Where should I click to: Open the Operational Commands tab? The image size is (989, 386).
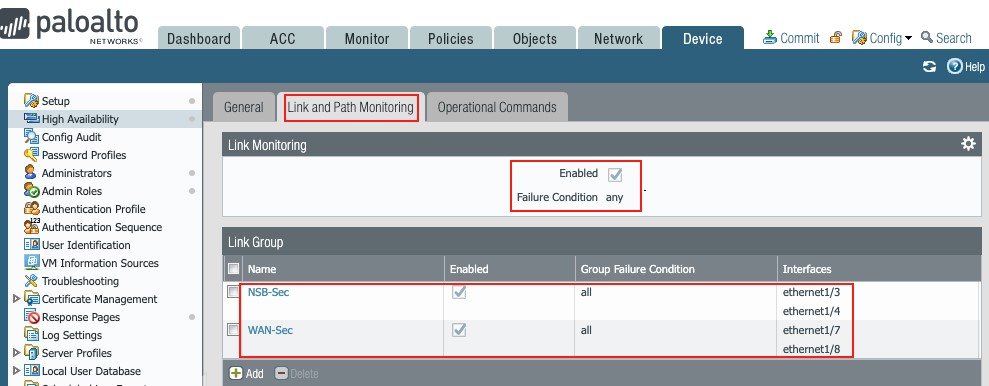pyautogui.click(x=497, y=107)
